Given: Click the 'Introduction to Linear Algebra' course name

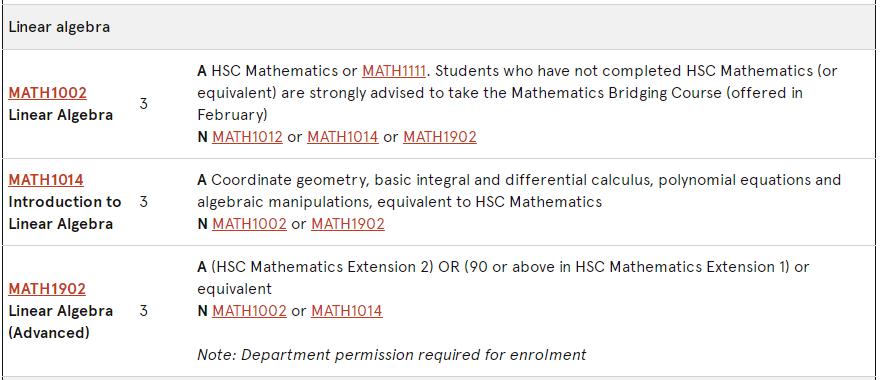Looking at the screenshot, I should pos(65,213).
